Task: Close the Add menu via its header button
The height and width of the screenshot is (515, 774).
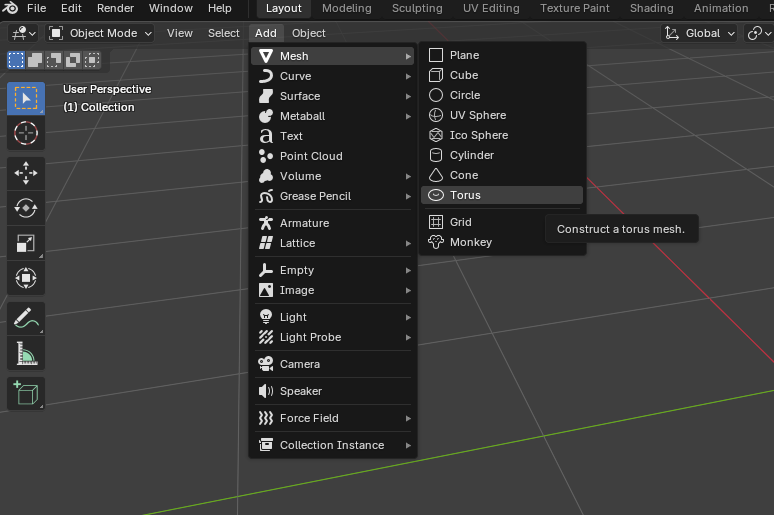Action: (266, 33)
